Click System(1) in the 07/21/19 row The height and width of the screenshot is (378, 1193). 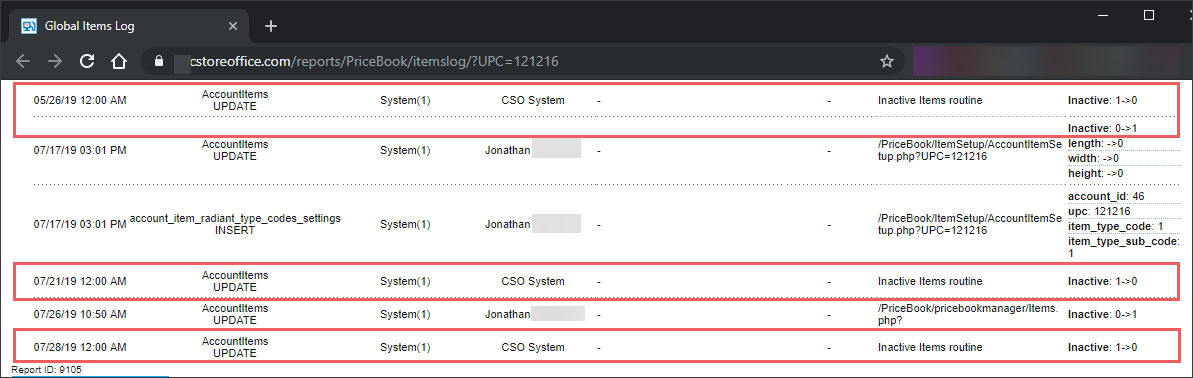point(405,281)
